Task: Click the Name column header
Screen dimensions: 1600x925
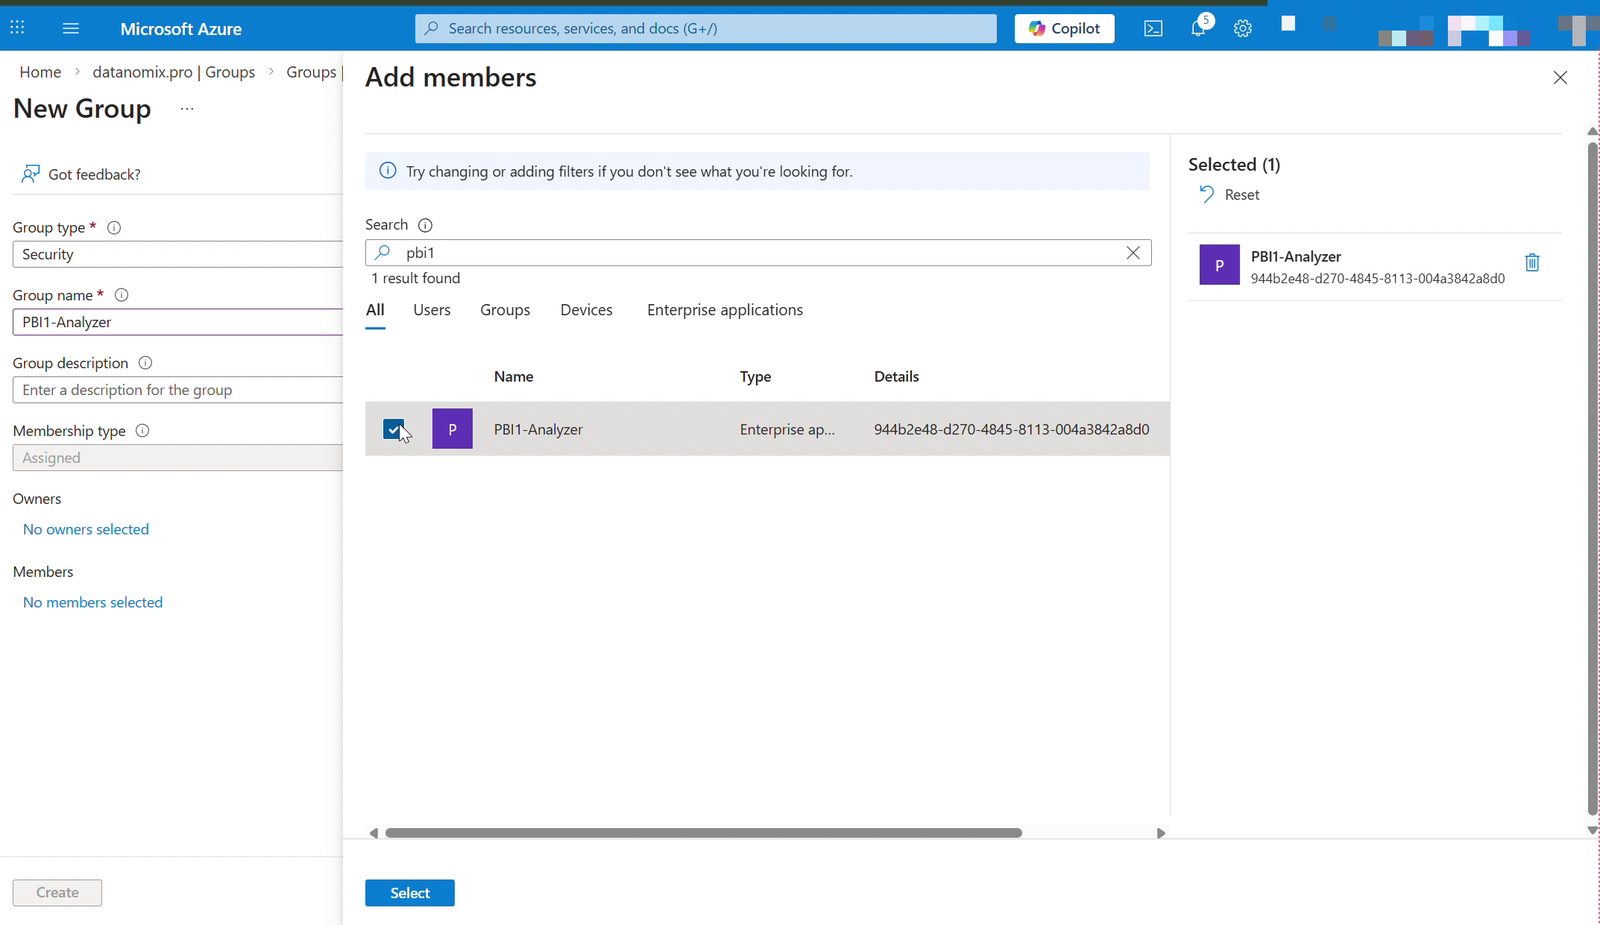Action: pyautogui.click(x=513, y=376)
